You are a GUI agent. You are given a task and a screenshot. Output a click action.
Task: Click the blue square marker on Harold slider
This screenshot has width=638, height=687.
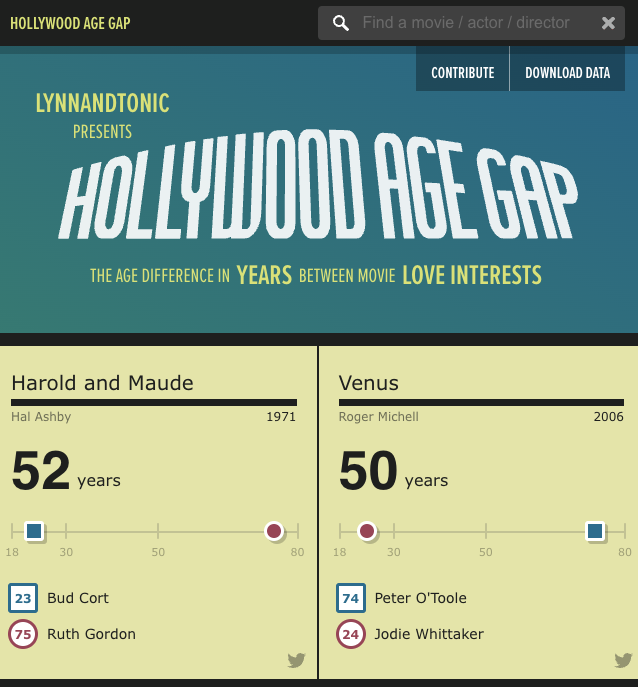click(34, 530)
